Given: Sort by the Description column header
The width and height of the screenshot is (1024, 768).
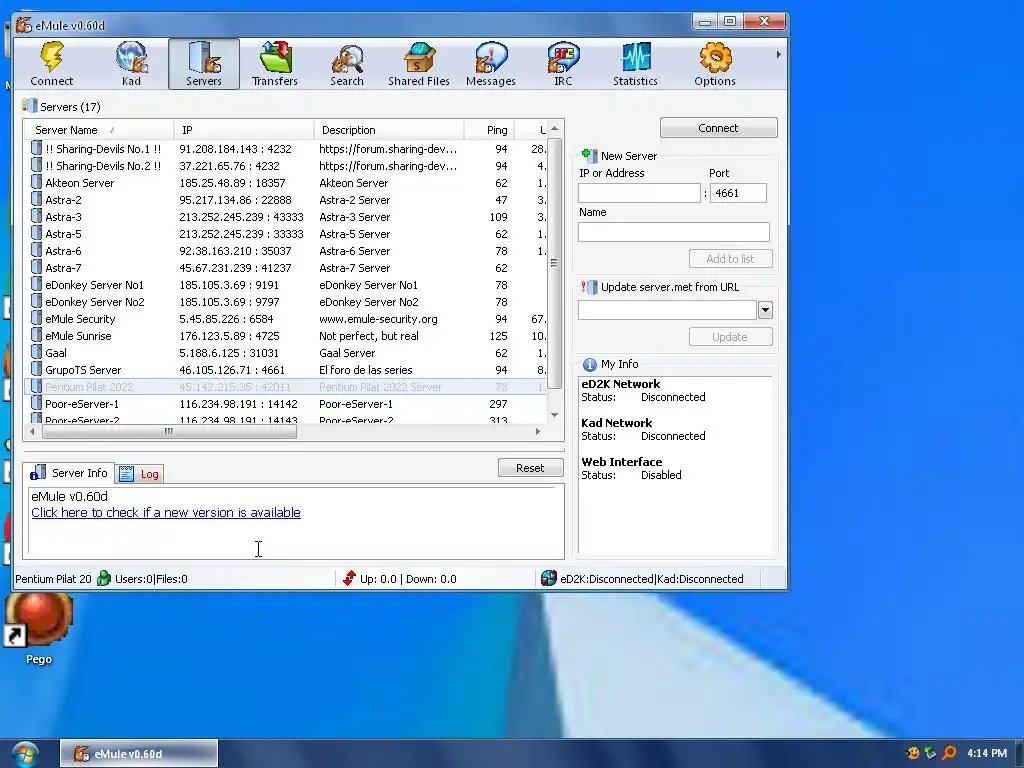Looking at the screenshot, I should pyautogui.click(x=389, y=130).
